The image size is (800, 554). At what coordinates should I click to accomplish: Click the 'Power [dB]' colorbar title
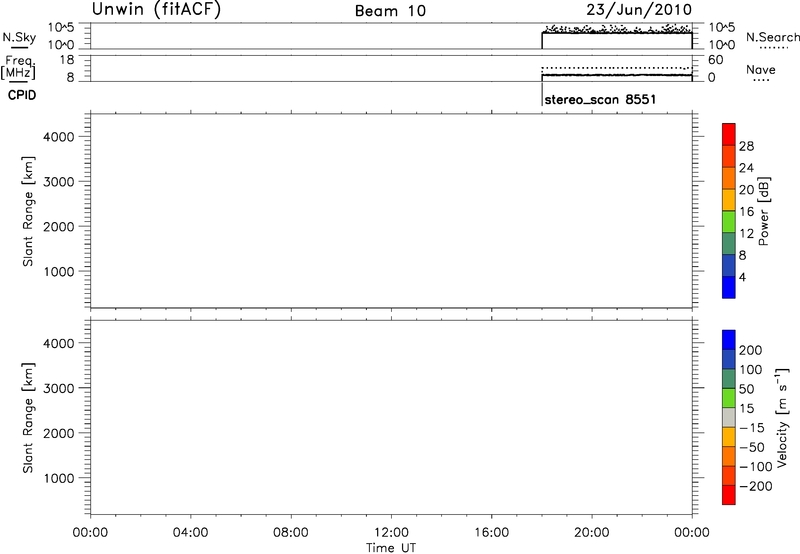pos(764,211)
